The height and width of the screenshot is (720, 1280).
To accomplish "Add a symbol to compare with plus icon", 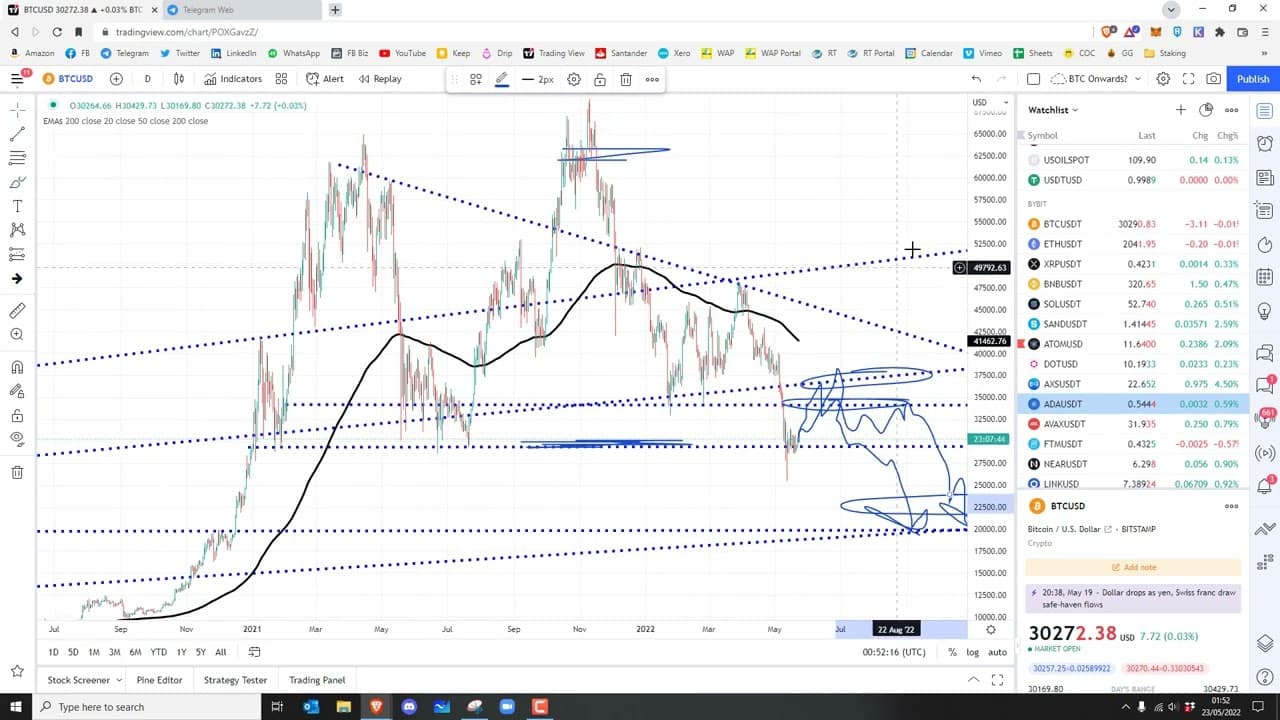I will pos(116,79).
